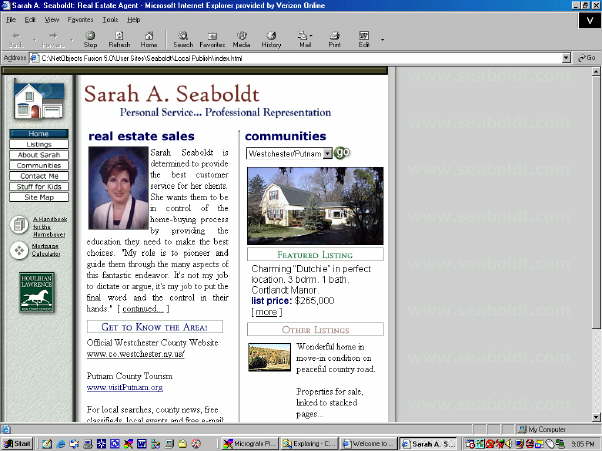Image resolution: width=602 pixels, height=451 pixels.
Task: Launch Word from the quick launch bar
Action: (141, 444)
